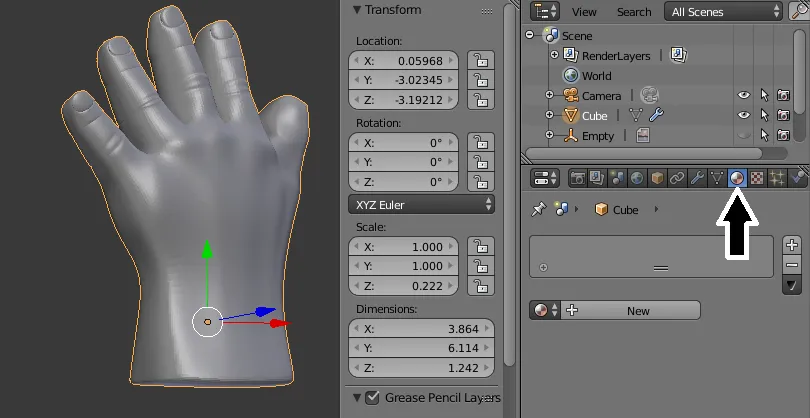
Task: Open the Mesh Data triangle tab
Action: tap(717, 178)
